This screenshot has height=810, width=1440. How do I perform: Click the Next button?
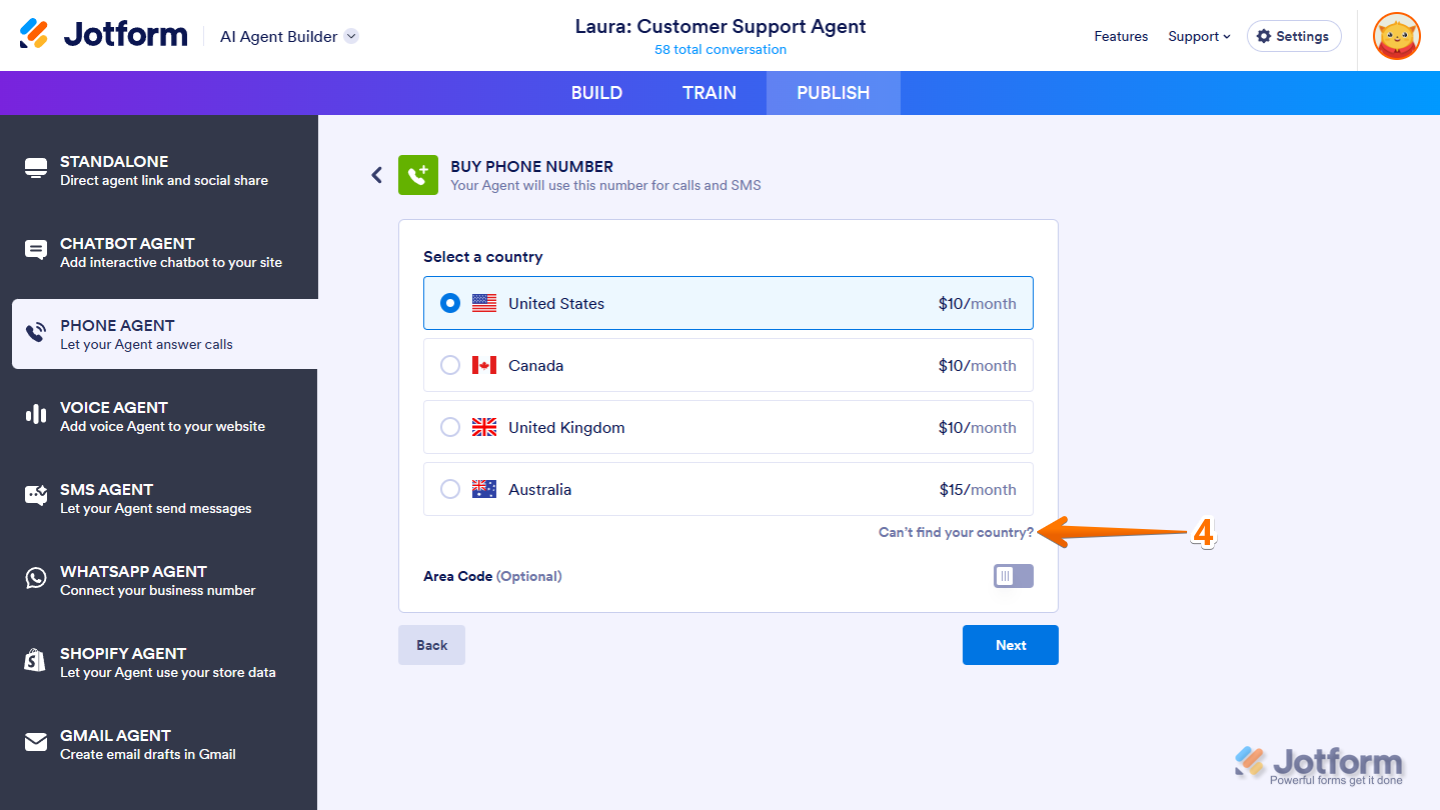click(x=1010, y=645)
